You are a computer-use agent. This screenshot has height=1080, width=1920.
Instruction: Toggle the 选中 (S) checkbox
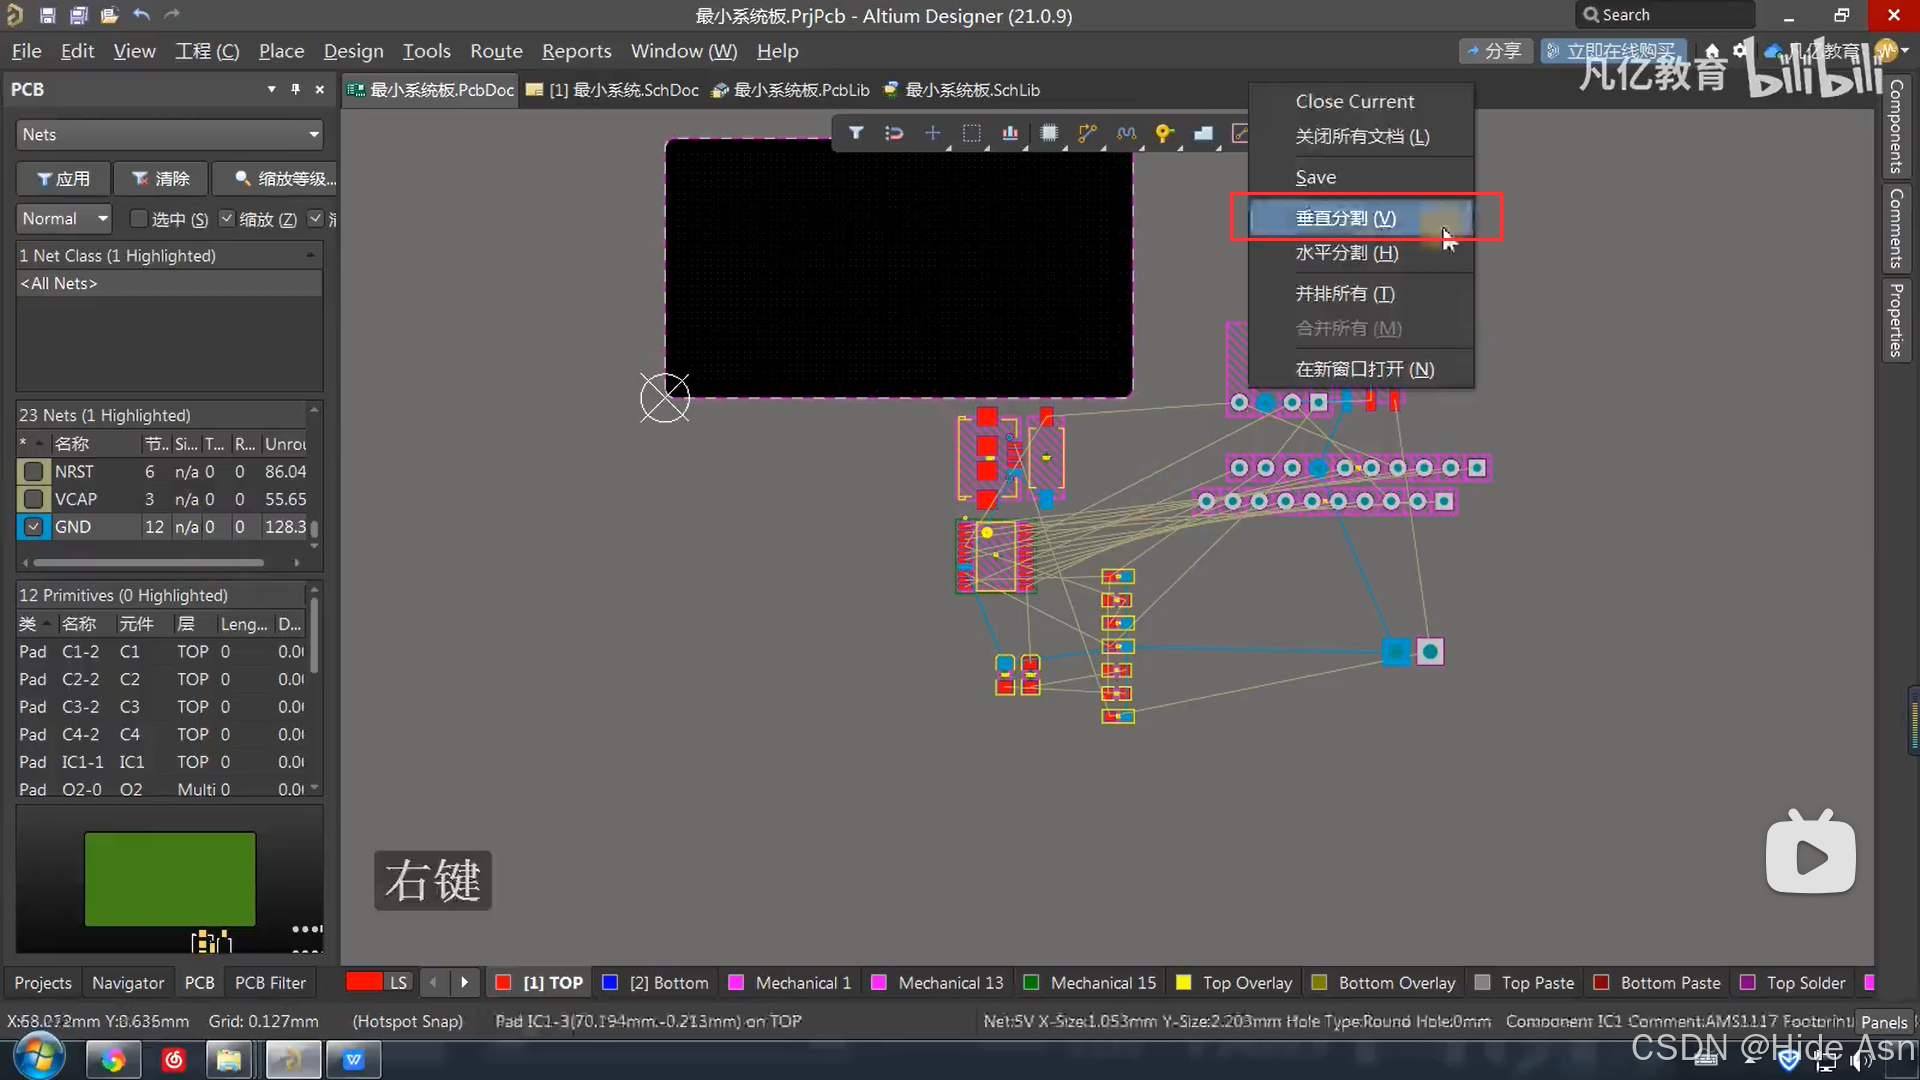pos(139,218)
